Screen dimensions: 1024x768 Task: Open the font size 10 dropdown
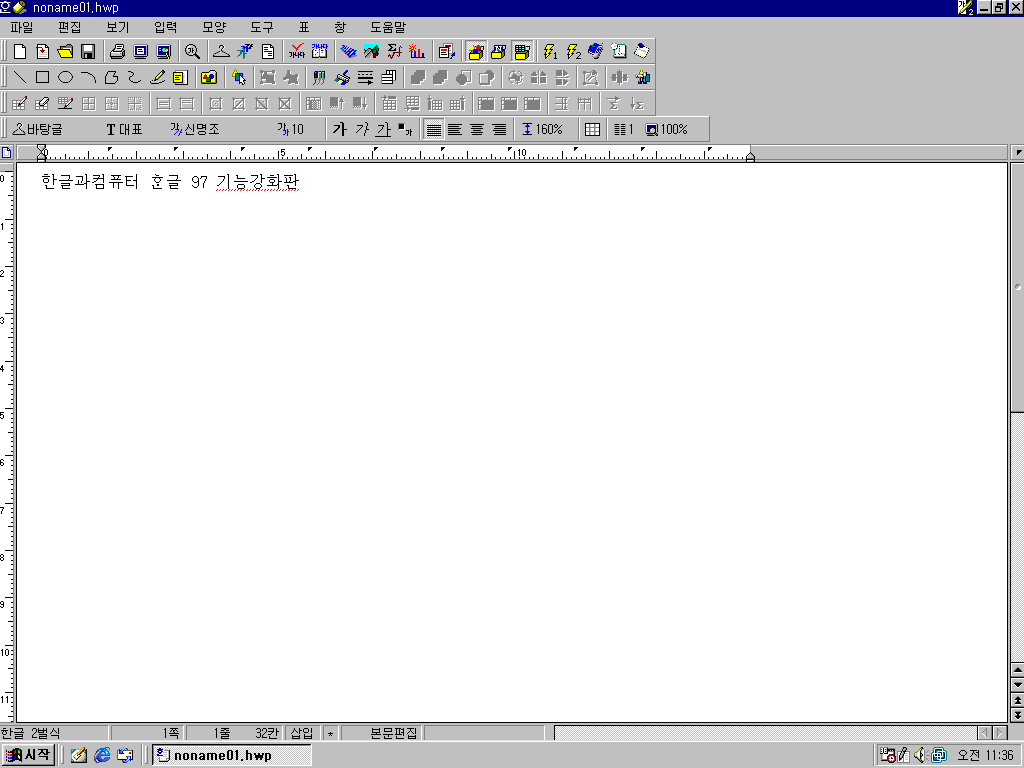pyautogui.click(x=291, y=129)
